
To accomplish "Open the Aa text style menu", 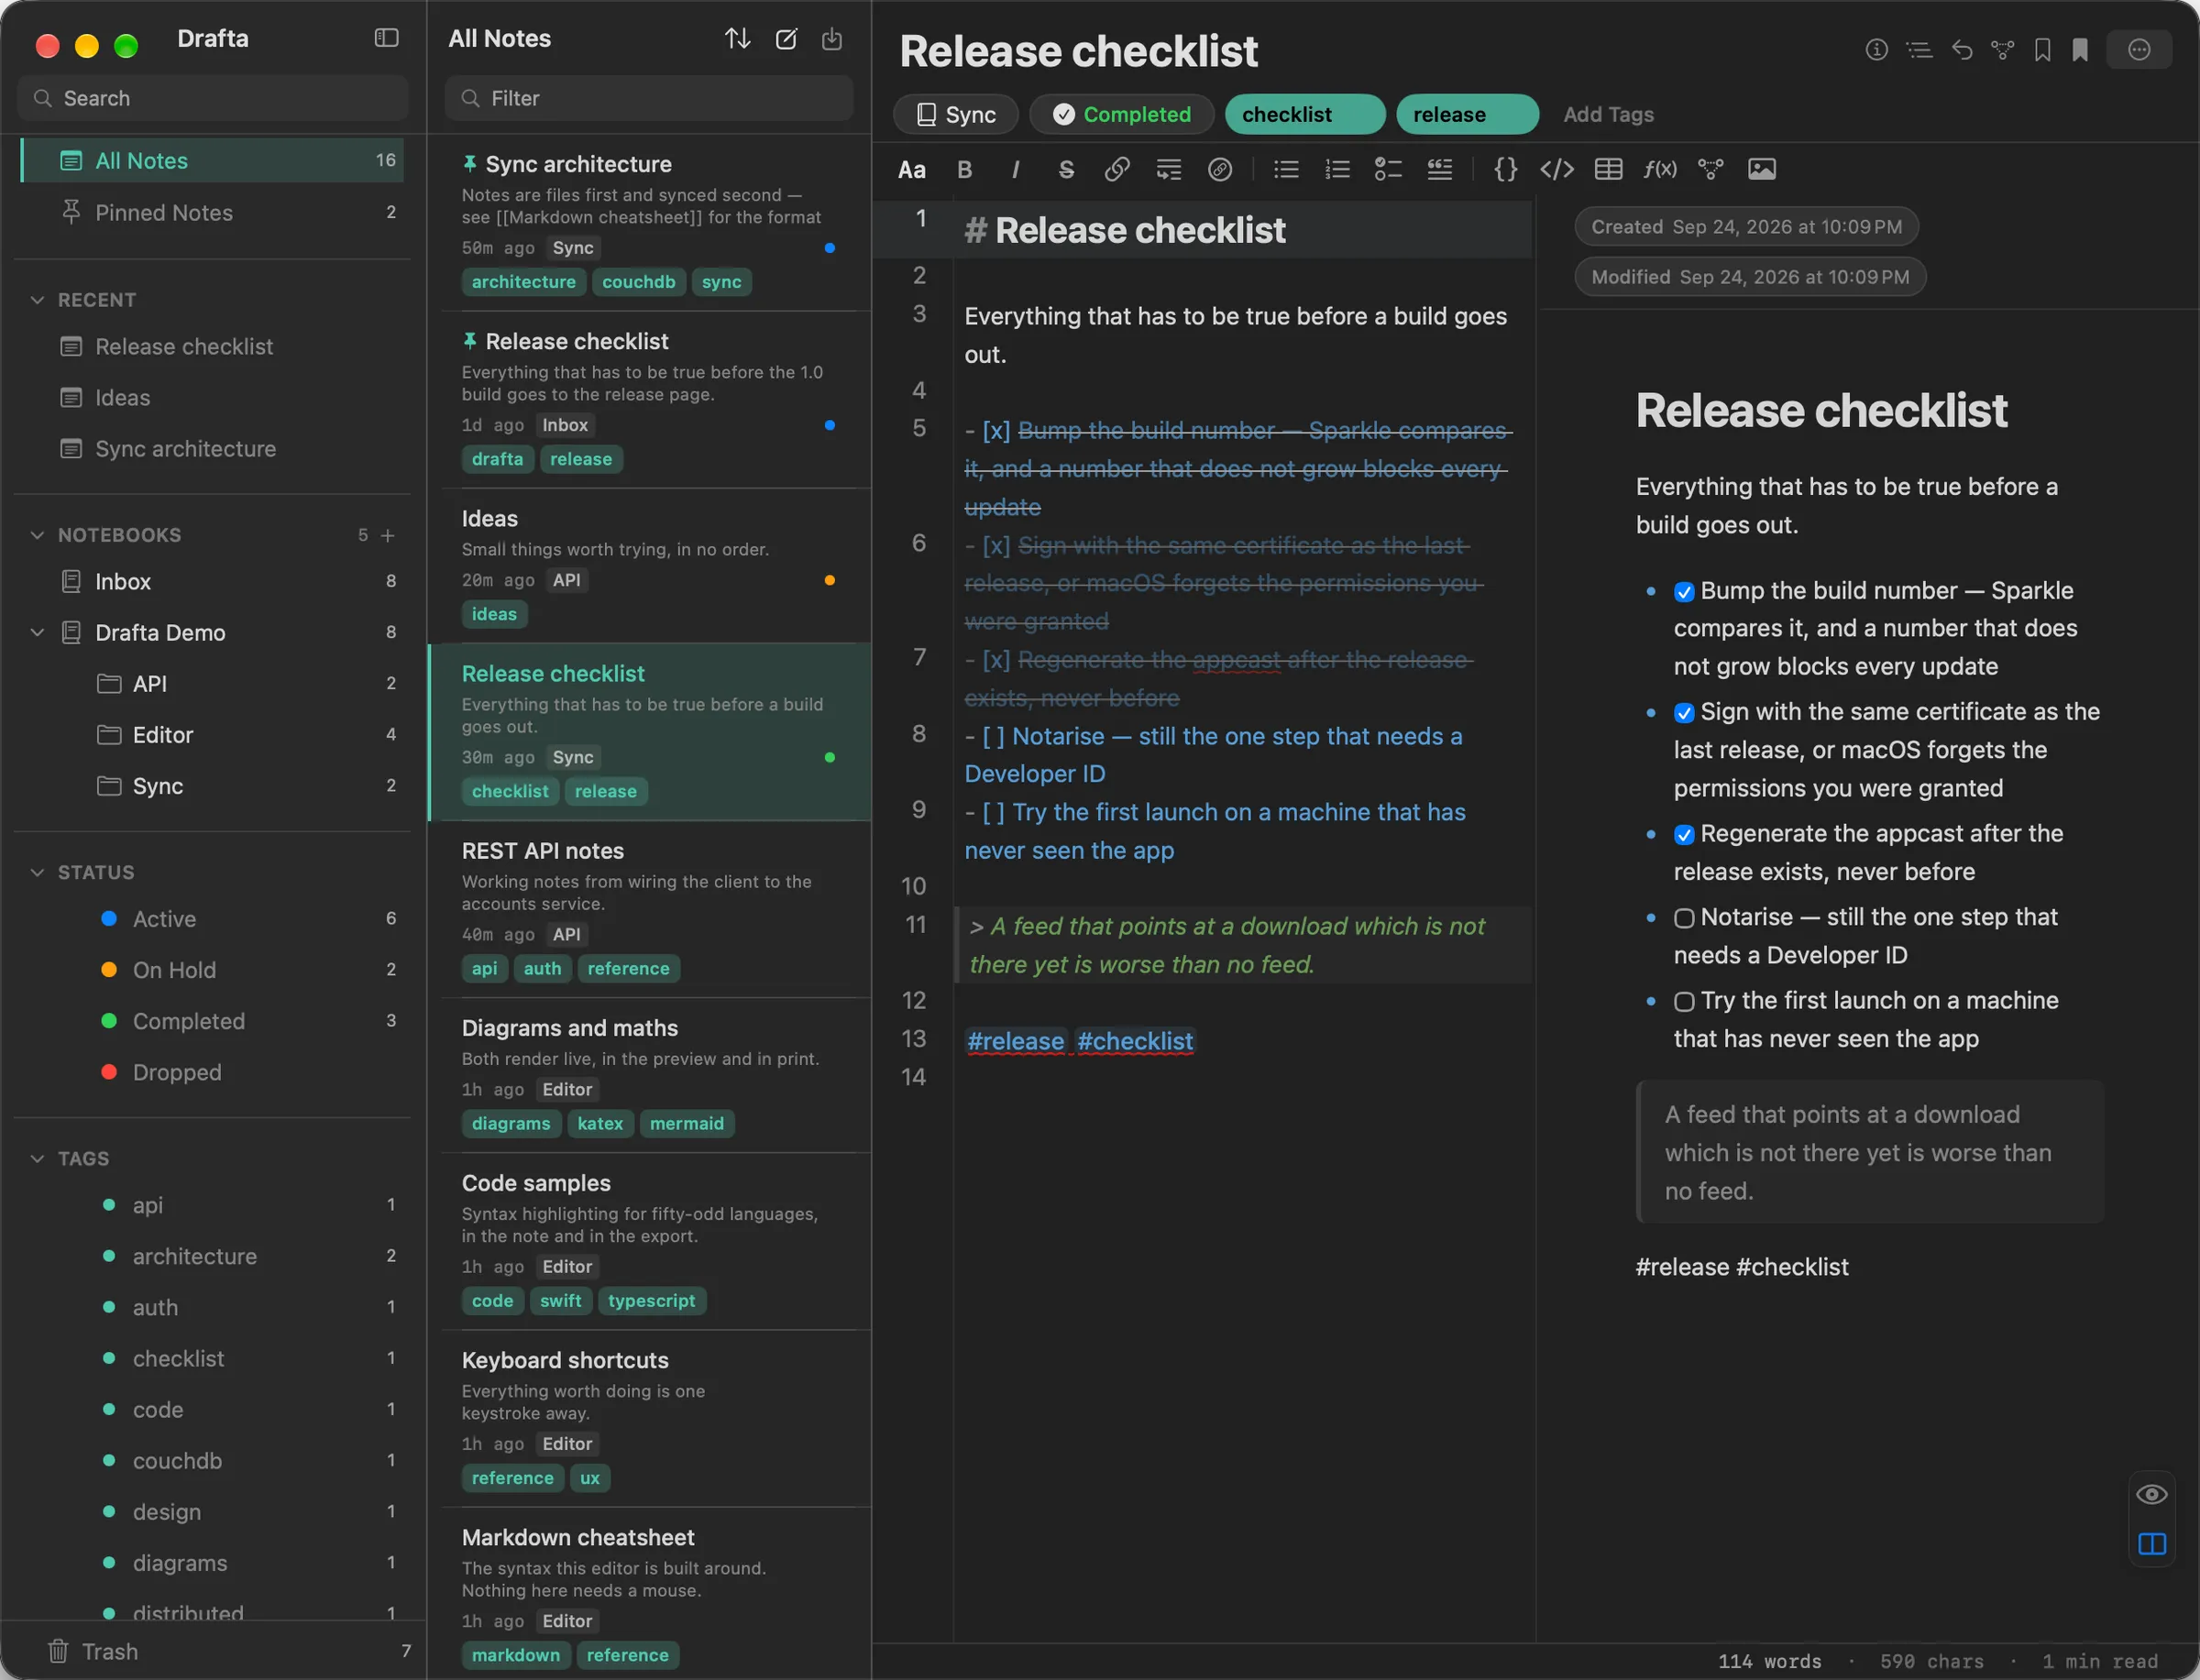I will [911, 169].
